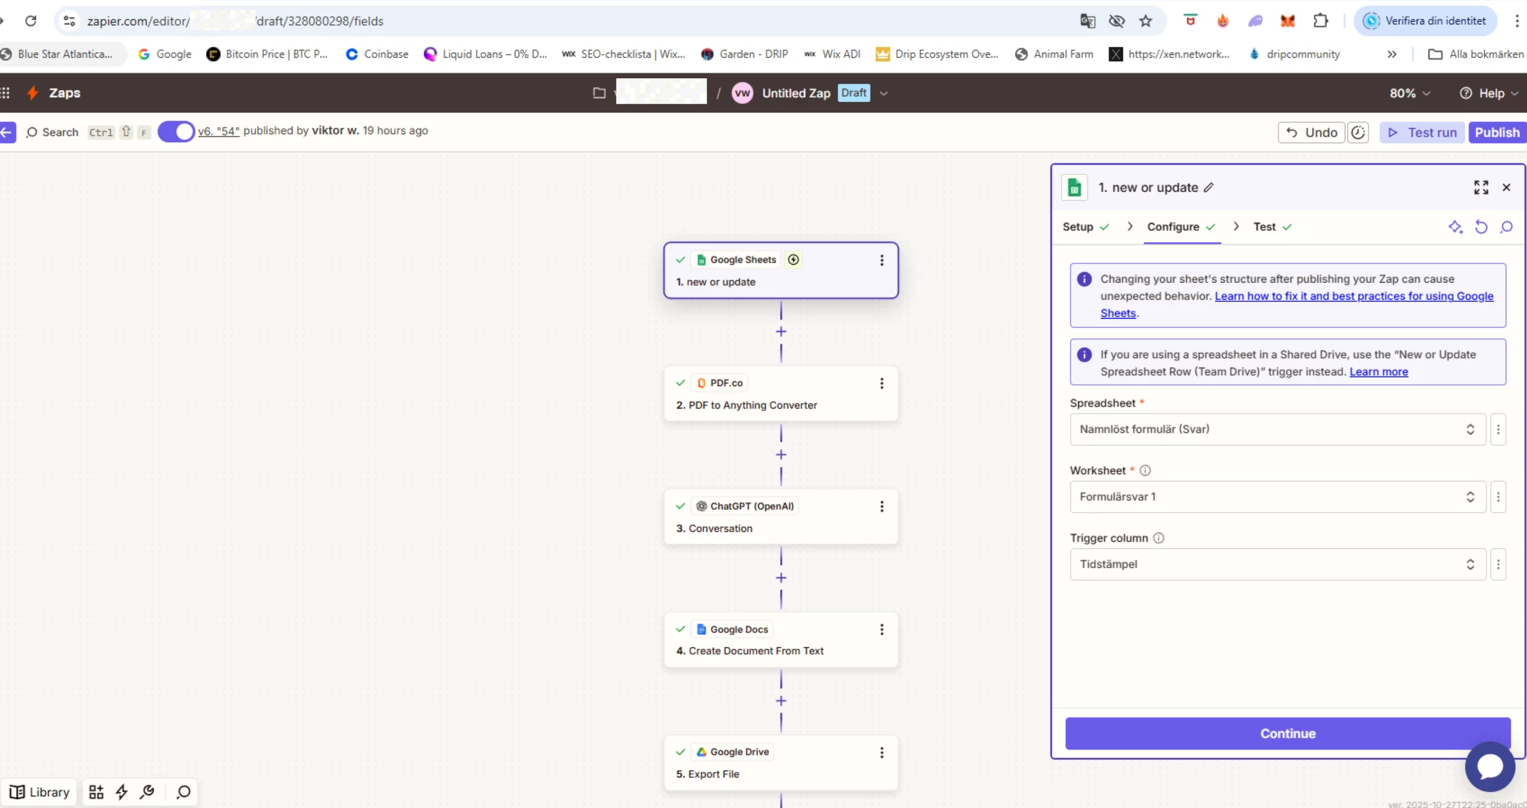1527x808 pixels.
Task: Open the Learn more link
Action: click(1378, 372)
